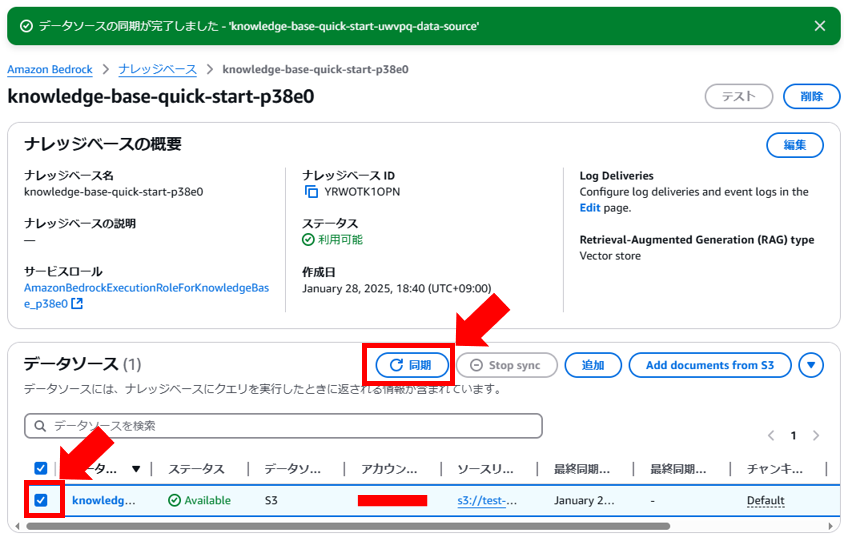This screenshot has width=844, height=535.
Task: Click the Available status cell
Action: pyautogui.click(x=199, y=501)
